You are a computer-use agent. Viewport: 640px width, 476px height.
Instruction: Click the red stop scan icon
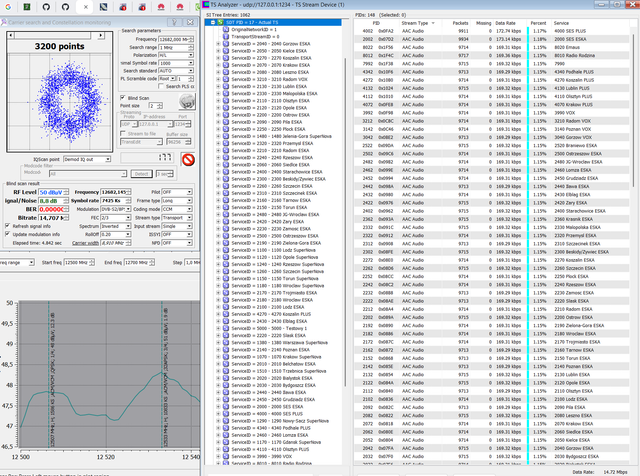(188, 160)
